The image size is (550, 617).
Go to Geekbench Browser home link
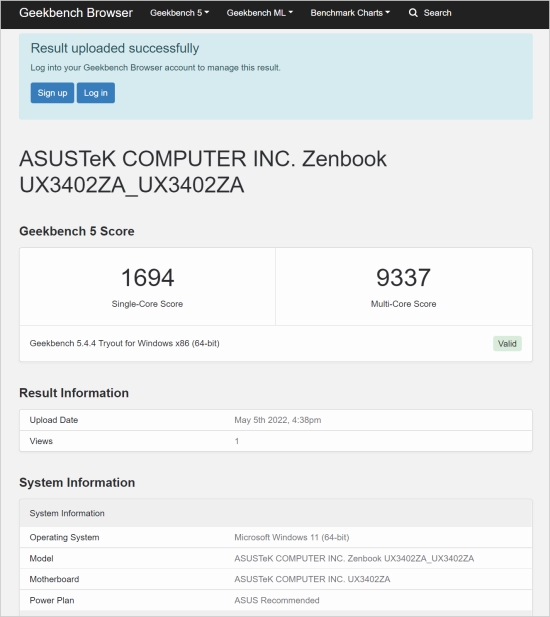76,13
